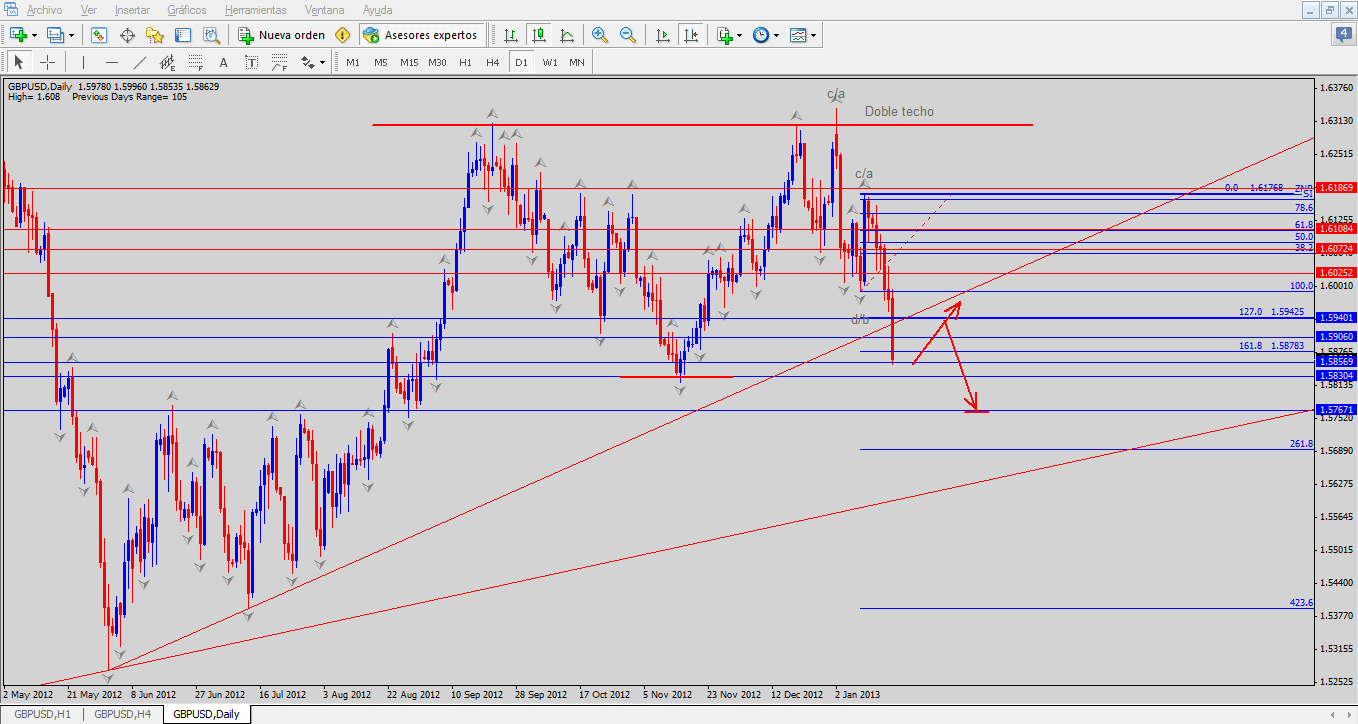The height and width of the screenshot is (724, 1358).
Task: Switch to the M1 timeframe
Action: 353,62
